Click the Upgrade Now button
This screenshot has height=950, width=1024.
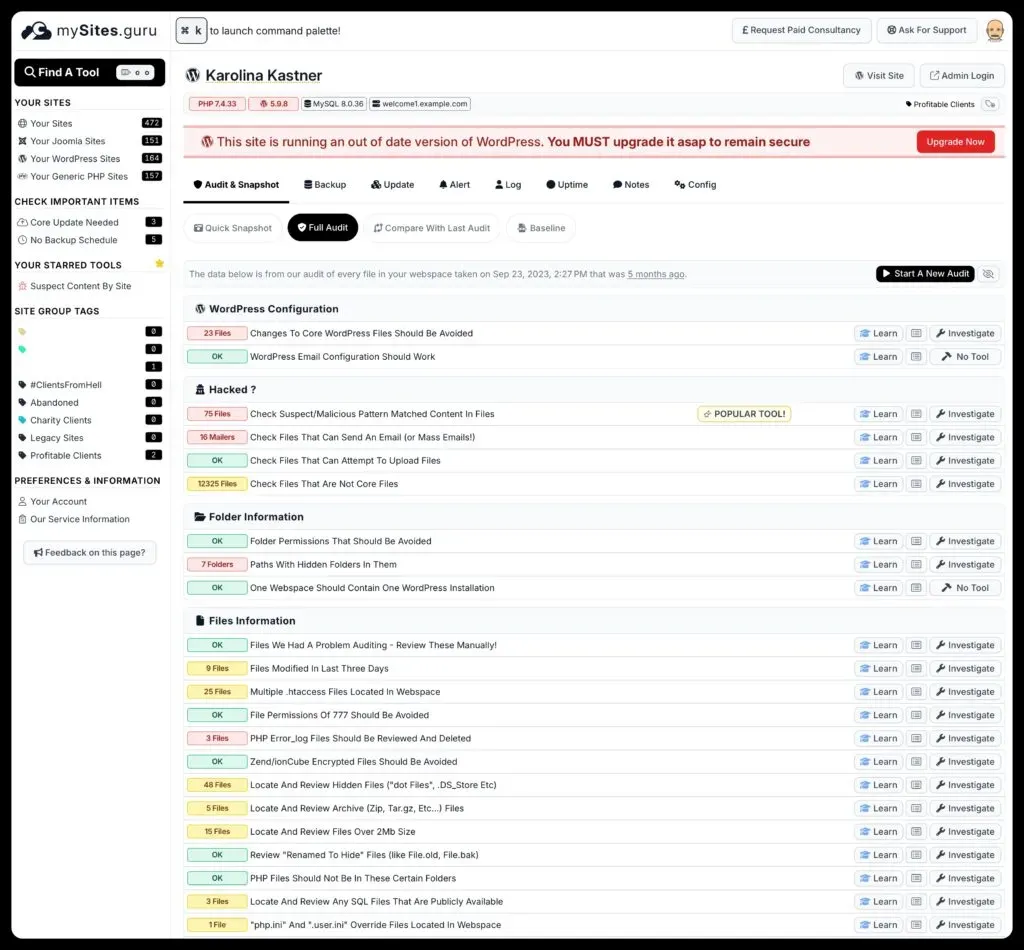[955, 141]
